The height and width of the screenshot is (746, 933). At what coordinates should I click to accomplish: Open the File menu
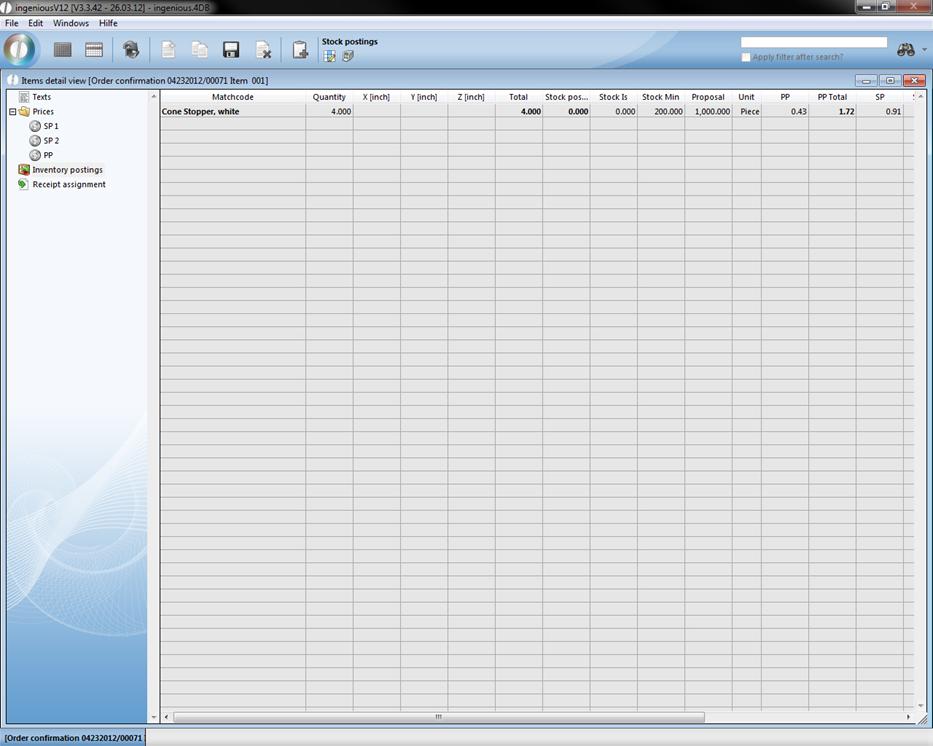12,23
